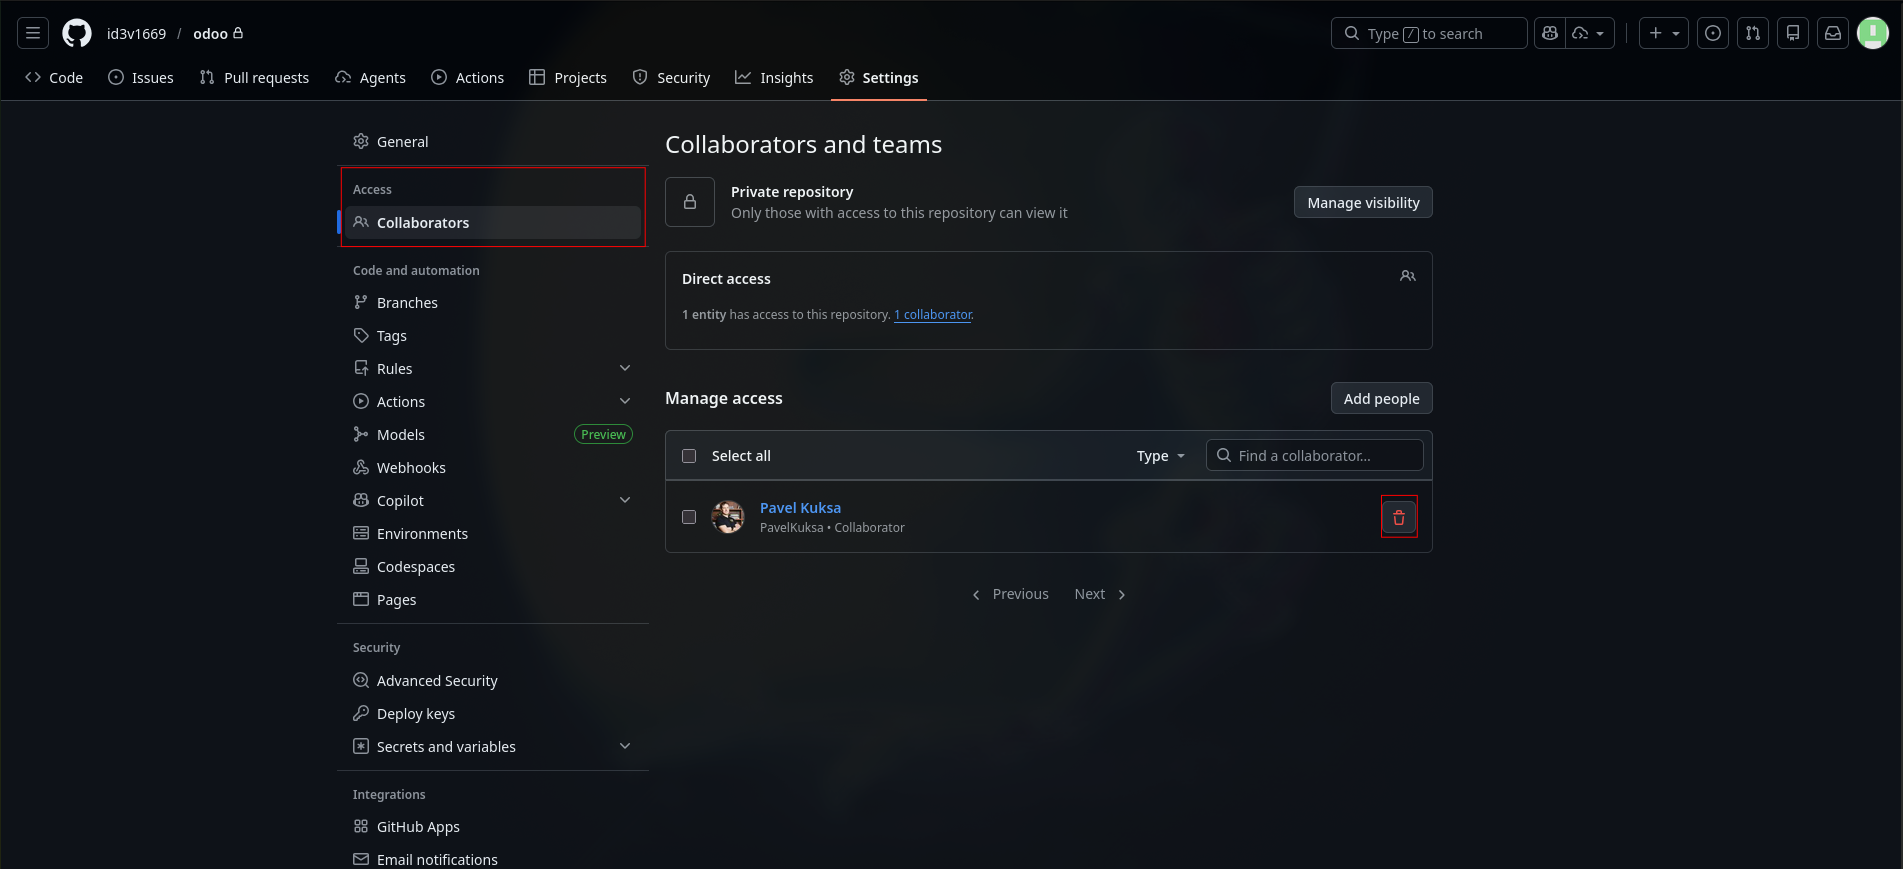Open your profile avatar menu
This screenshot has height=869, width=1903.
1873,33
